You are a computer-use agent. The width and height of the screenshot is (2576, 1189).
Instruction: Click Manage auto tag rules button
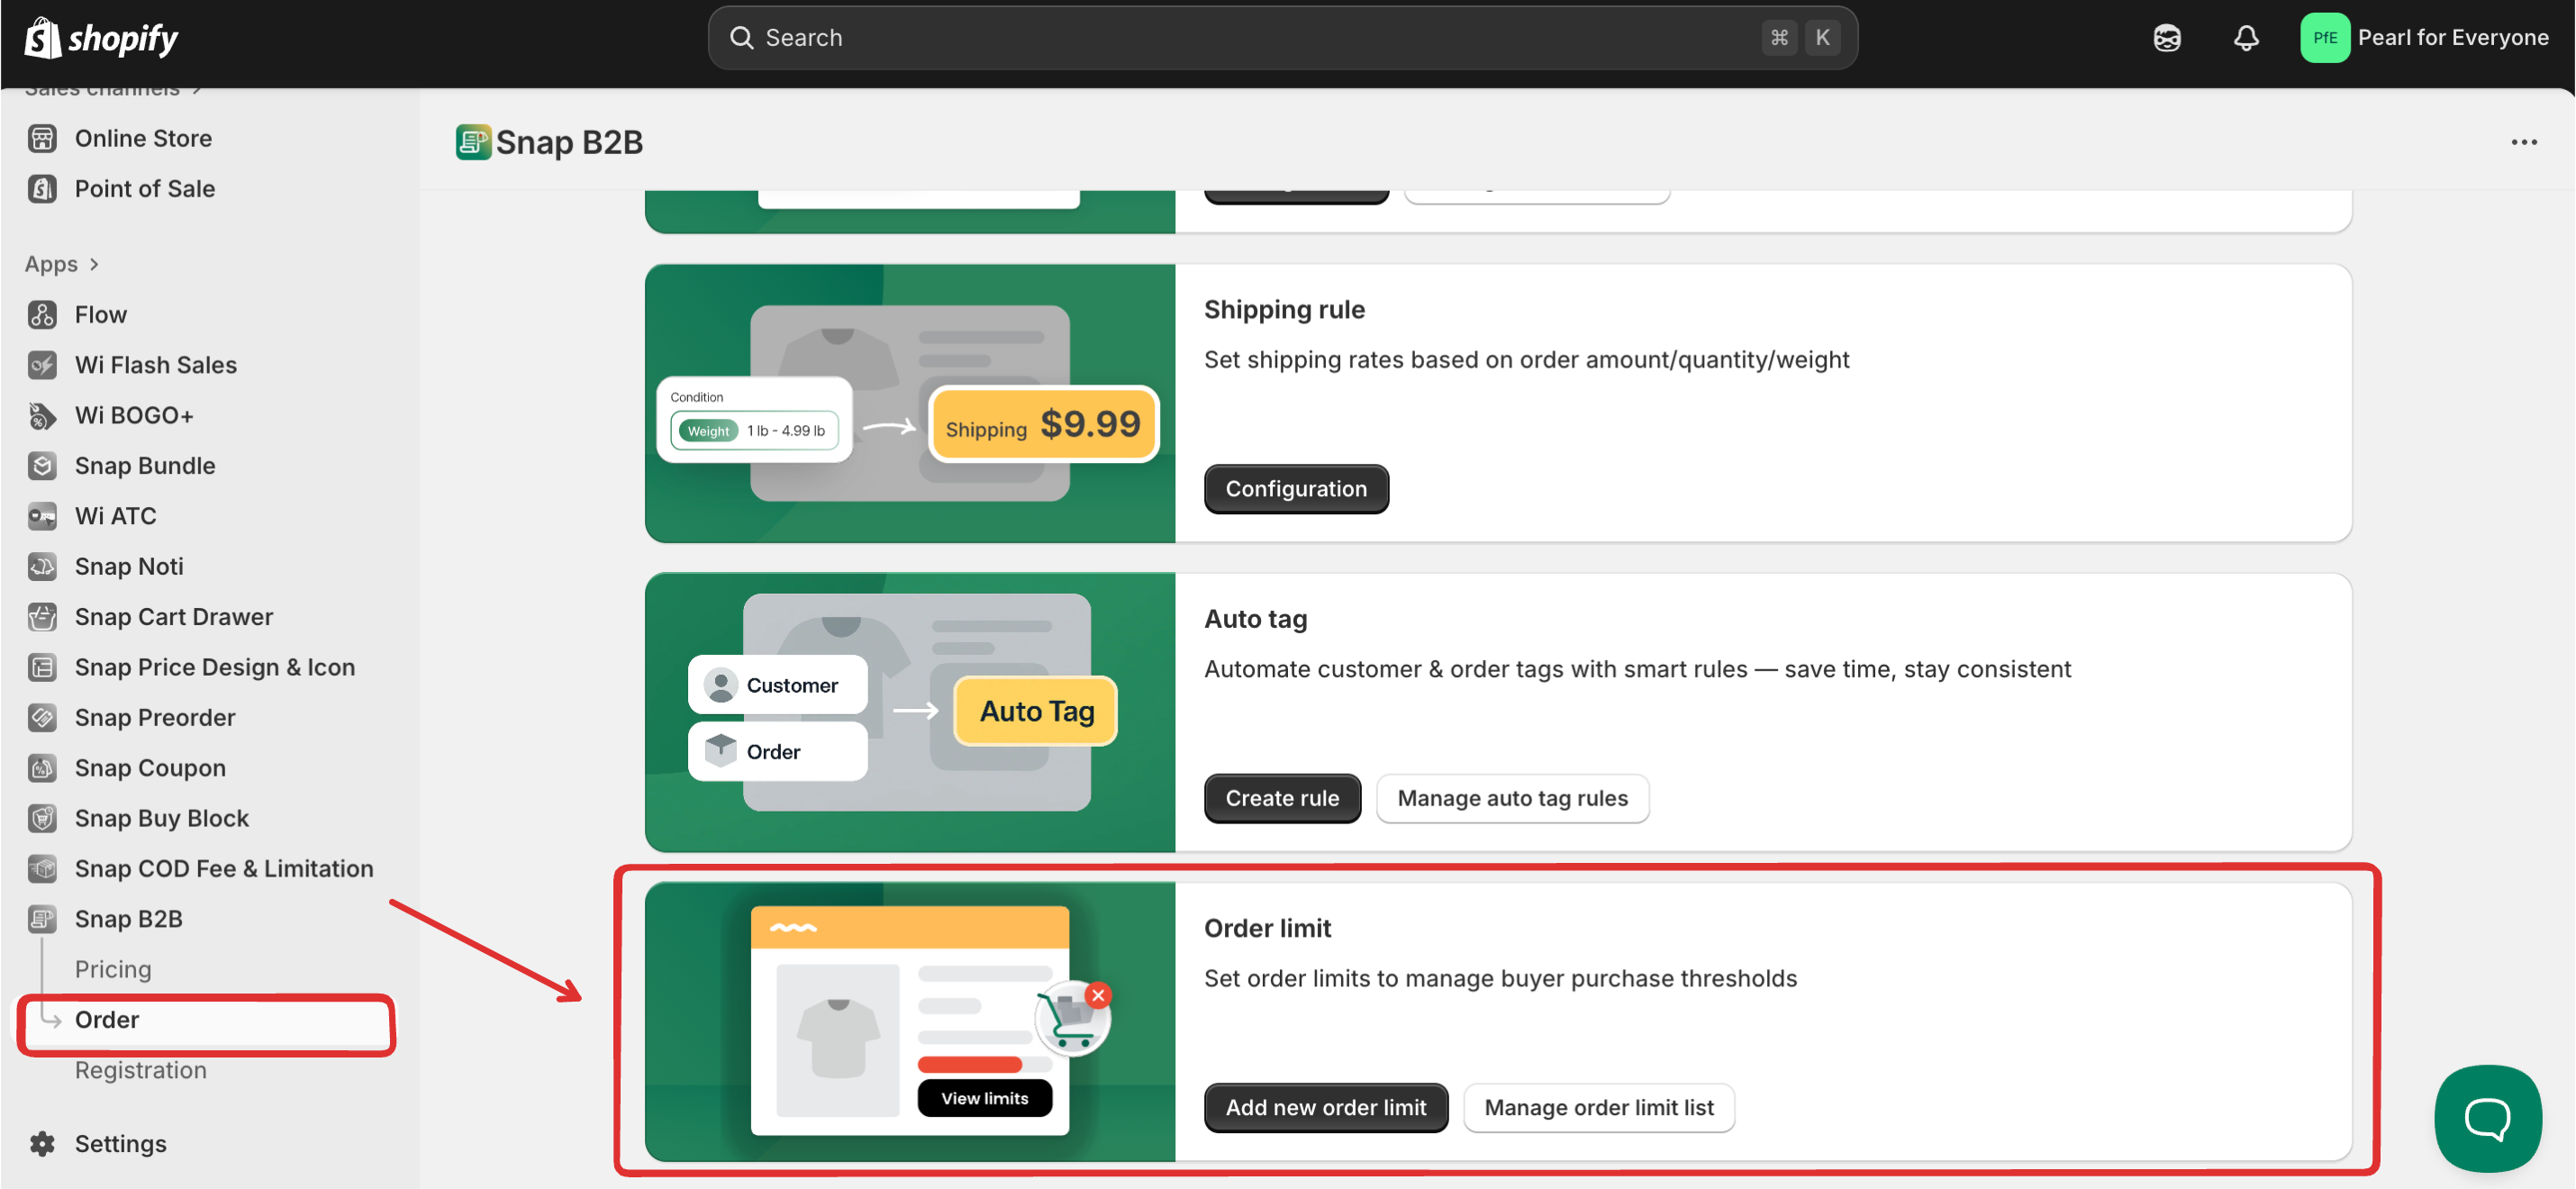click(x=1511, y=798)
